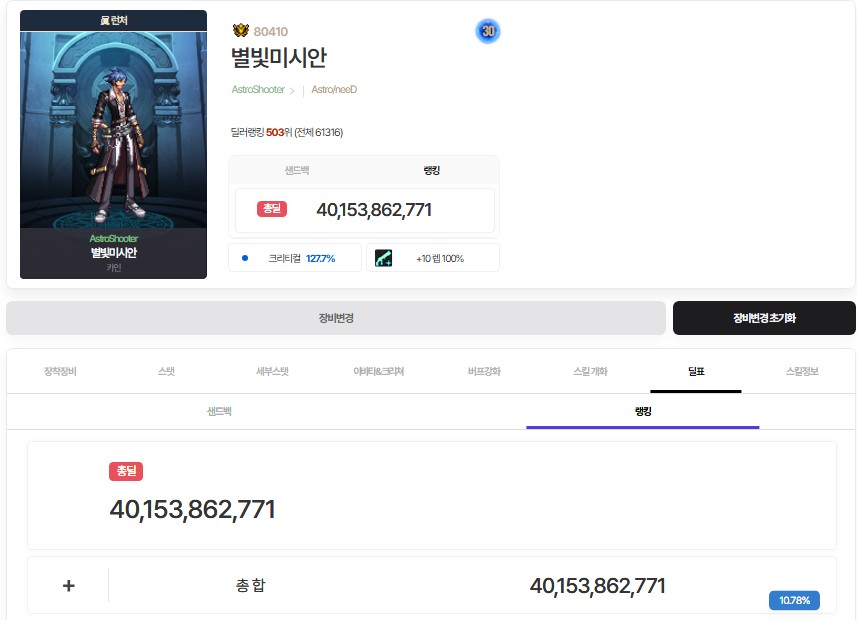Viewport: 857px width, 620px height.
Task: Open the 장착장비 tab
Action: click(x=60, y=371)
